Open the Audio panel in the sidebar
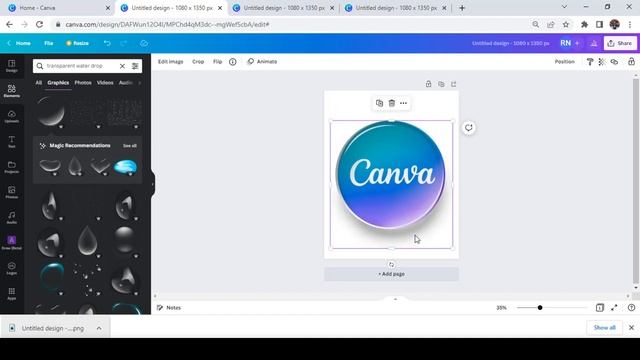 tap(11, 218)
